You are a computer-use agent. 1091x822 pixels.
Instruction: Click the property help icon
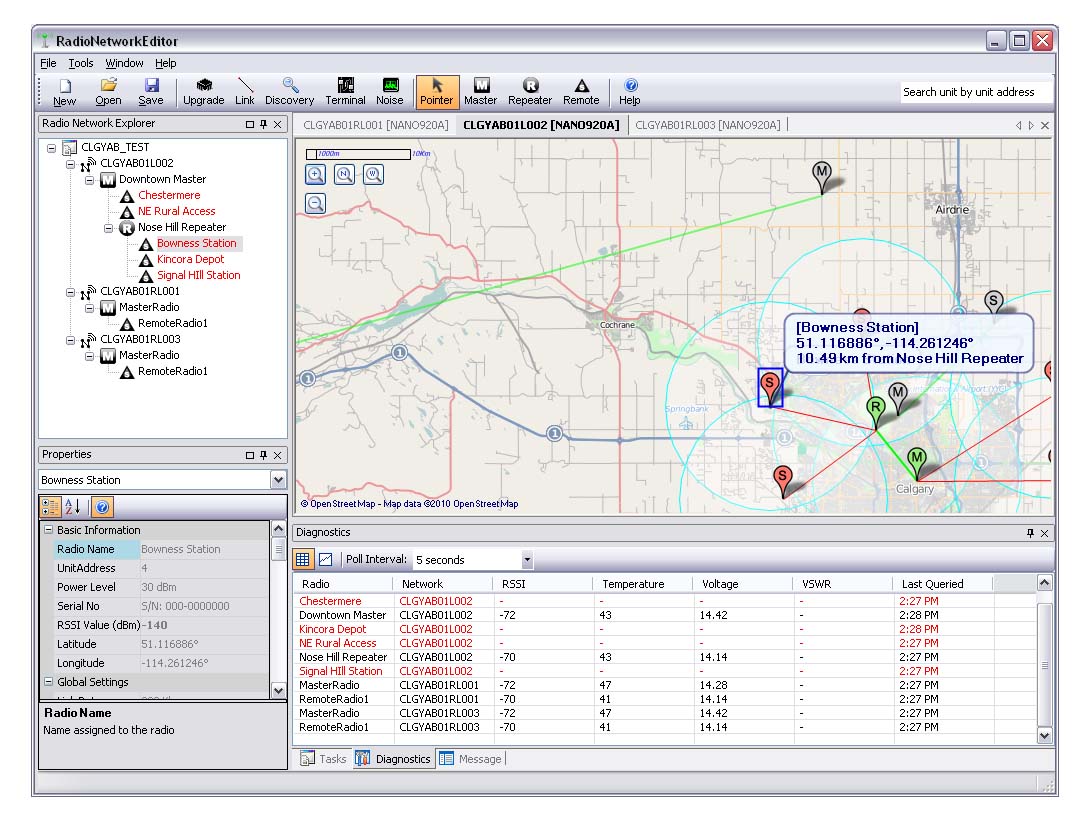(x=102, y=507)
